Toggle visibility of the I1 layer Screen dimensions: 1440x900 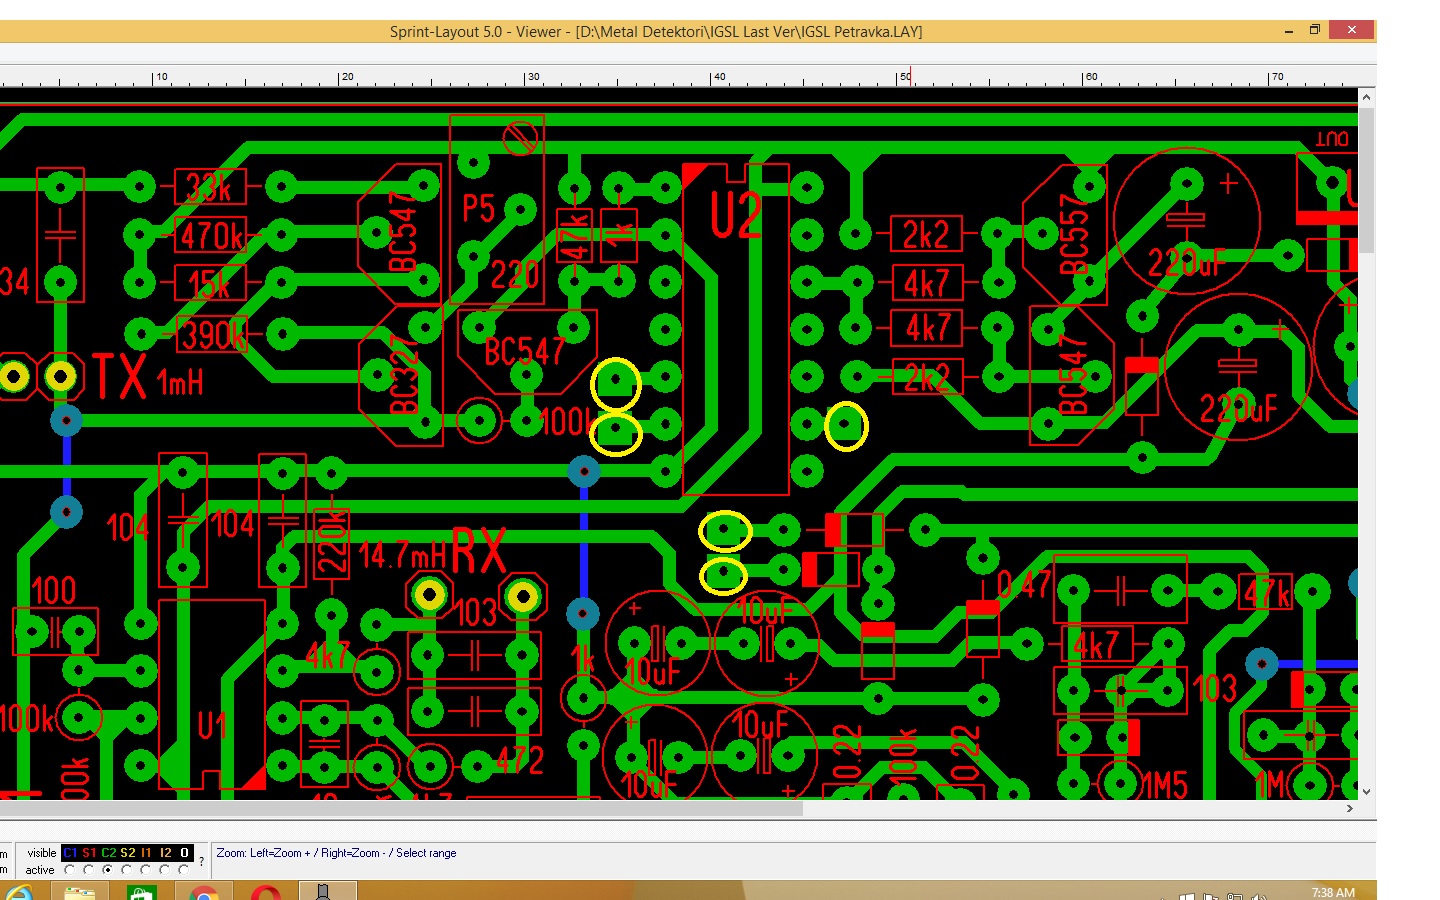pos(146,853)
